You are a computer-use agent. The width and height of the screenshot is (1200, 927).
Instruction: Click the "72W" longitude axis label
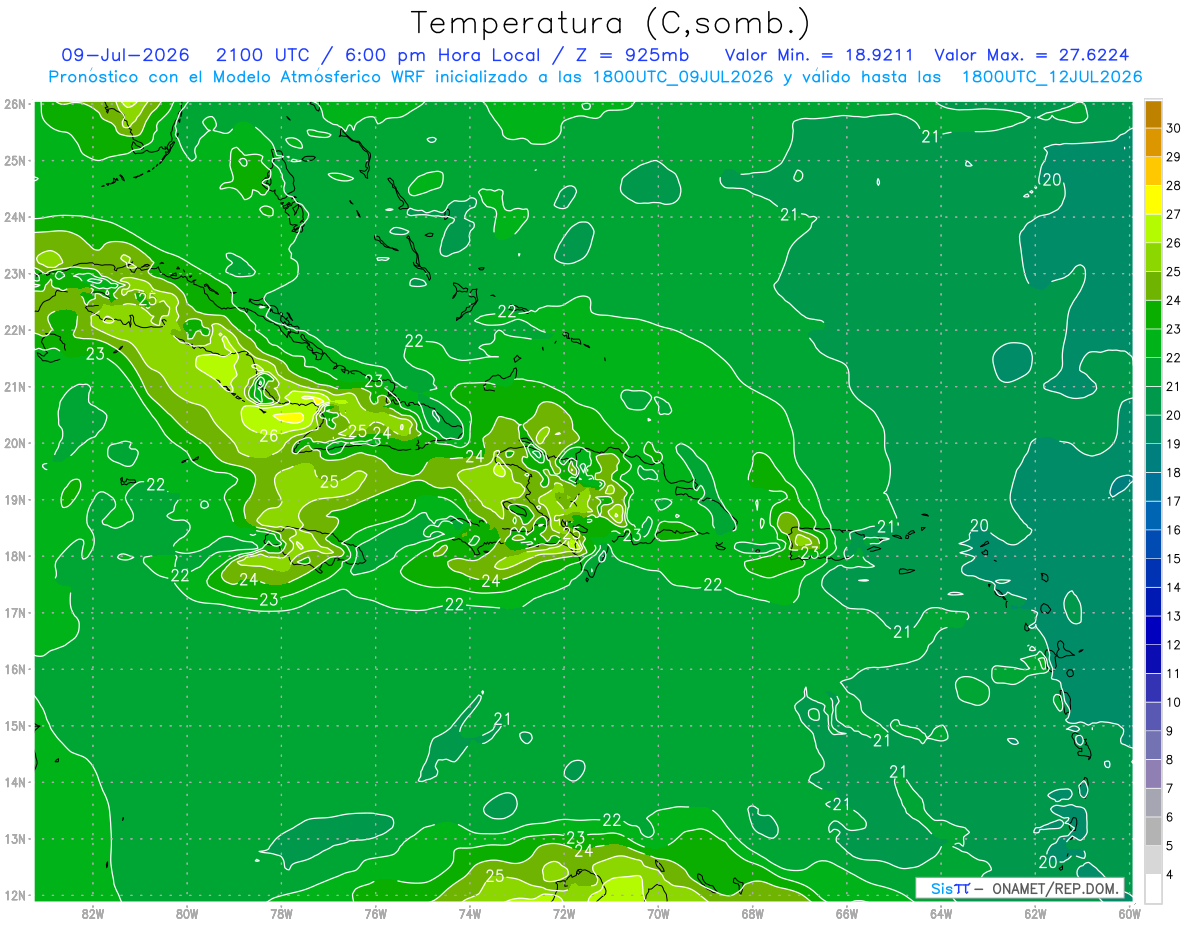click(x=564, y=913)
